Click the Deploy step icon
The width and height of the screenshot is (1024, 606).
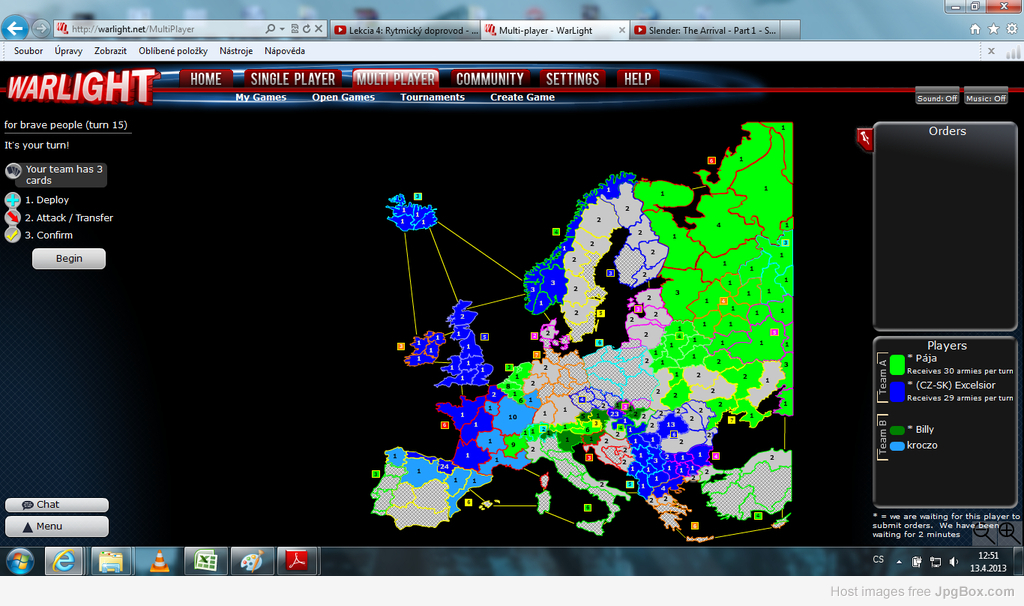click(x=13, y=200)
